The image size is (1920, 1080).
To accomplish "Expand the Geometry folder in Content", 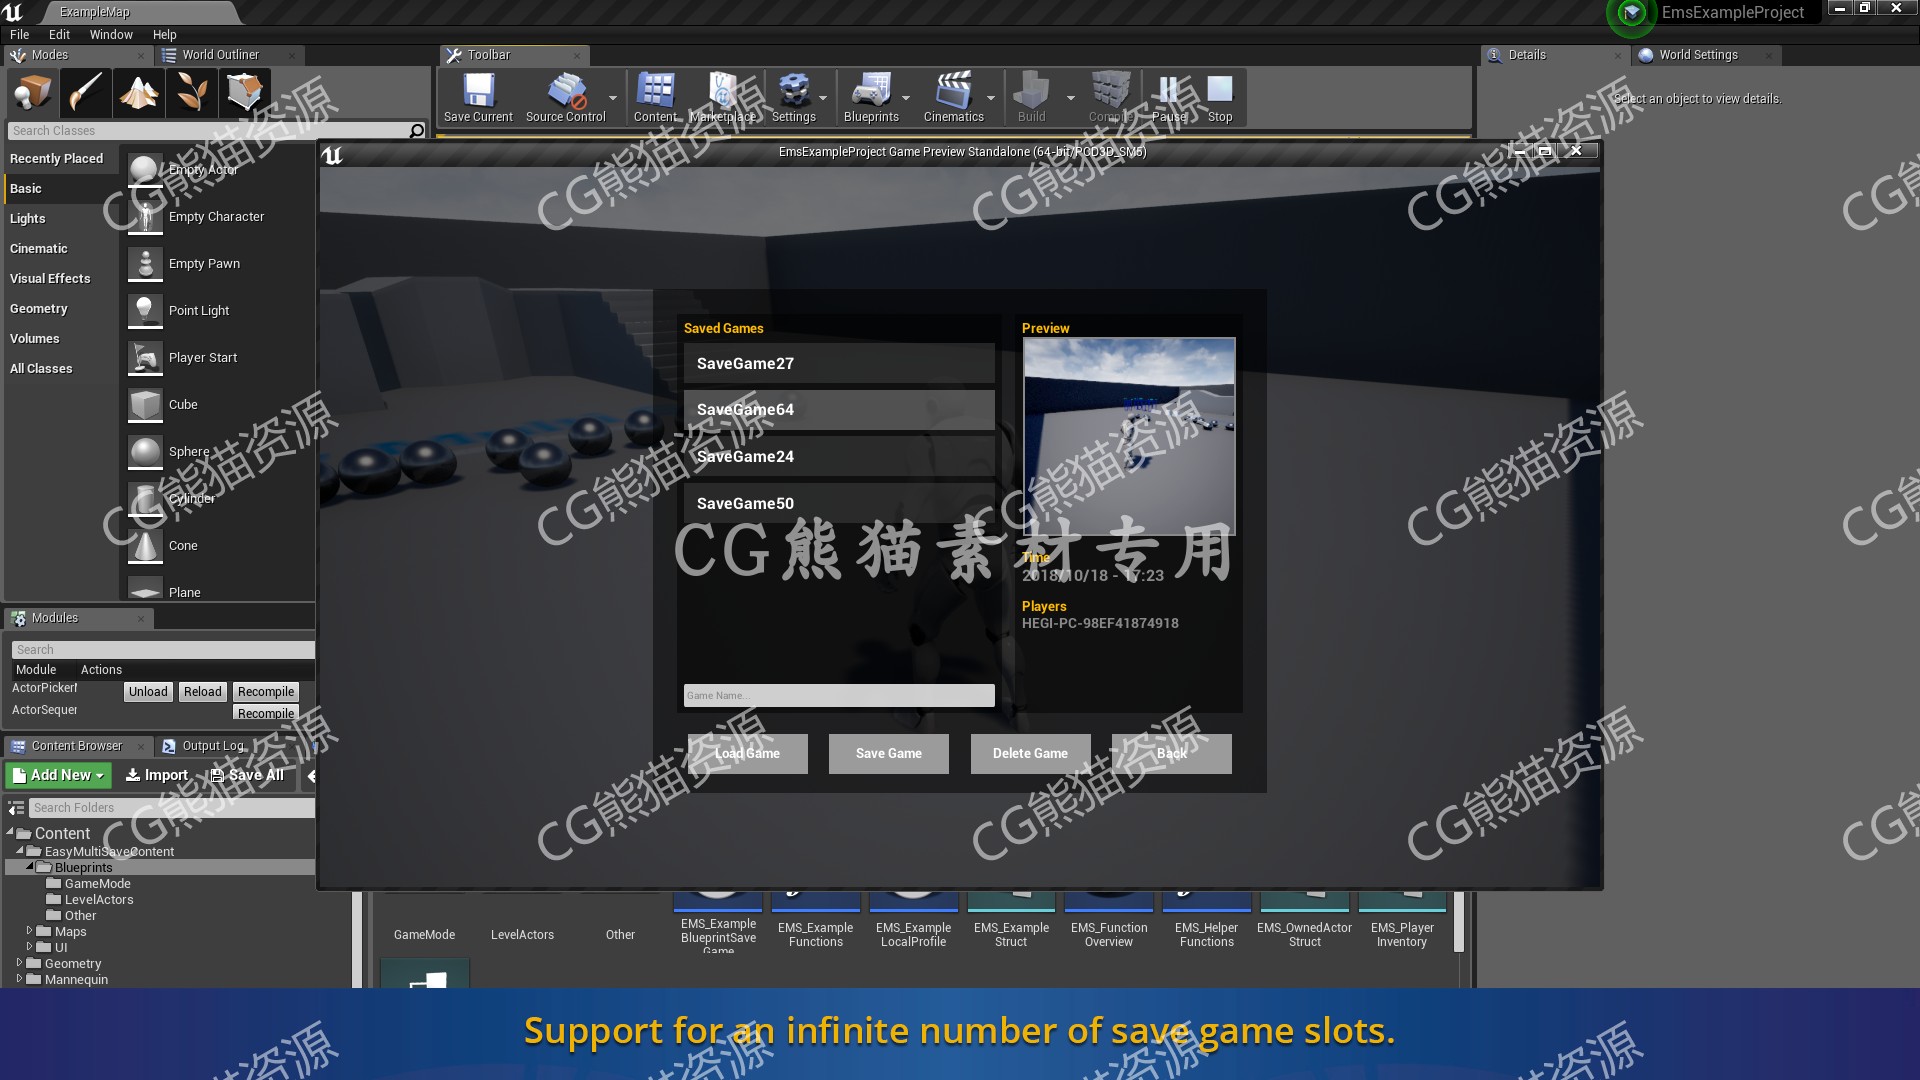I will 20,963.
